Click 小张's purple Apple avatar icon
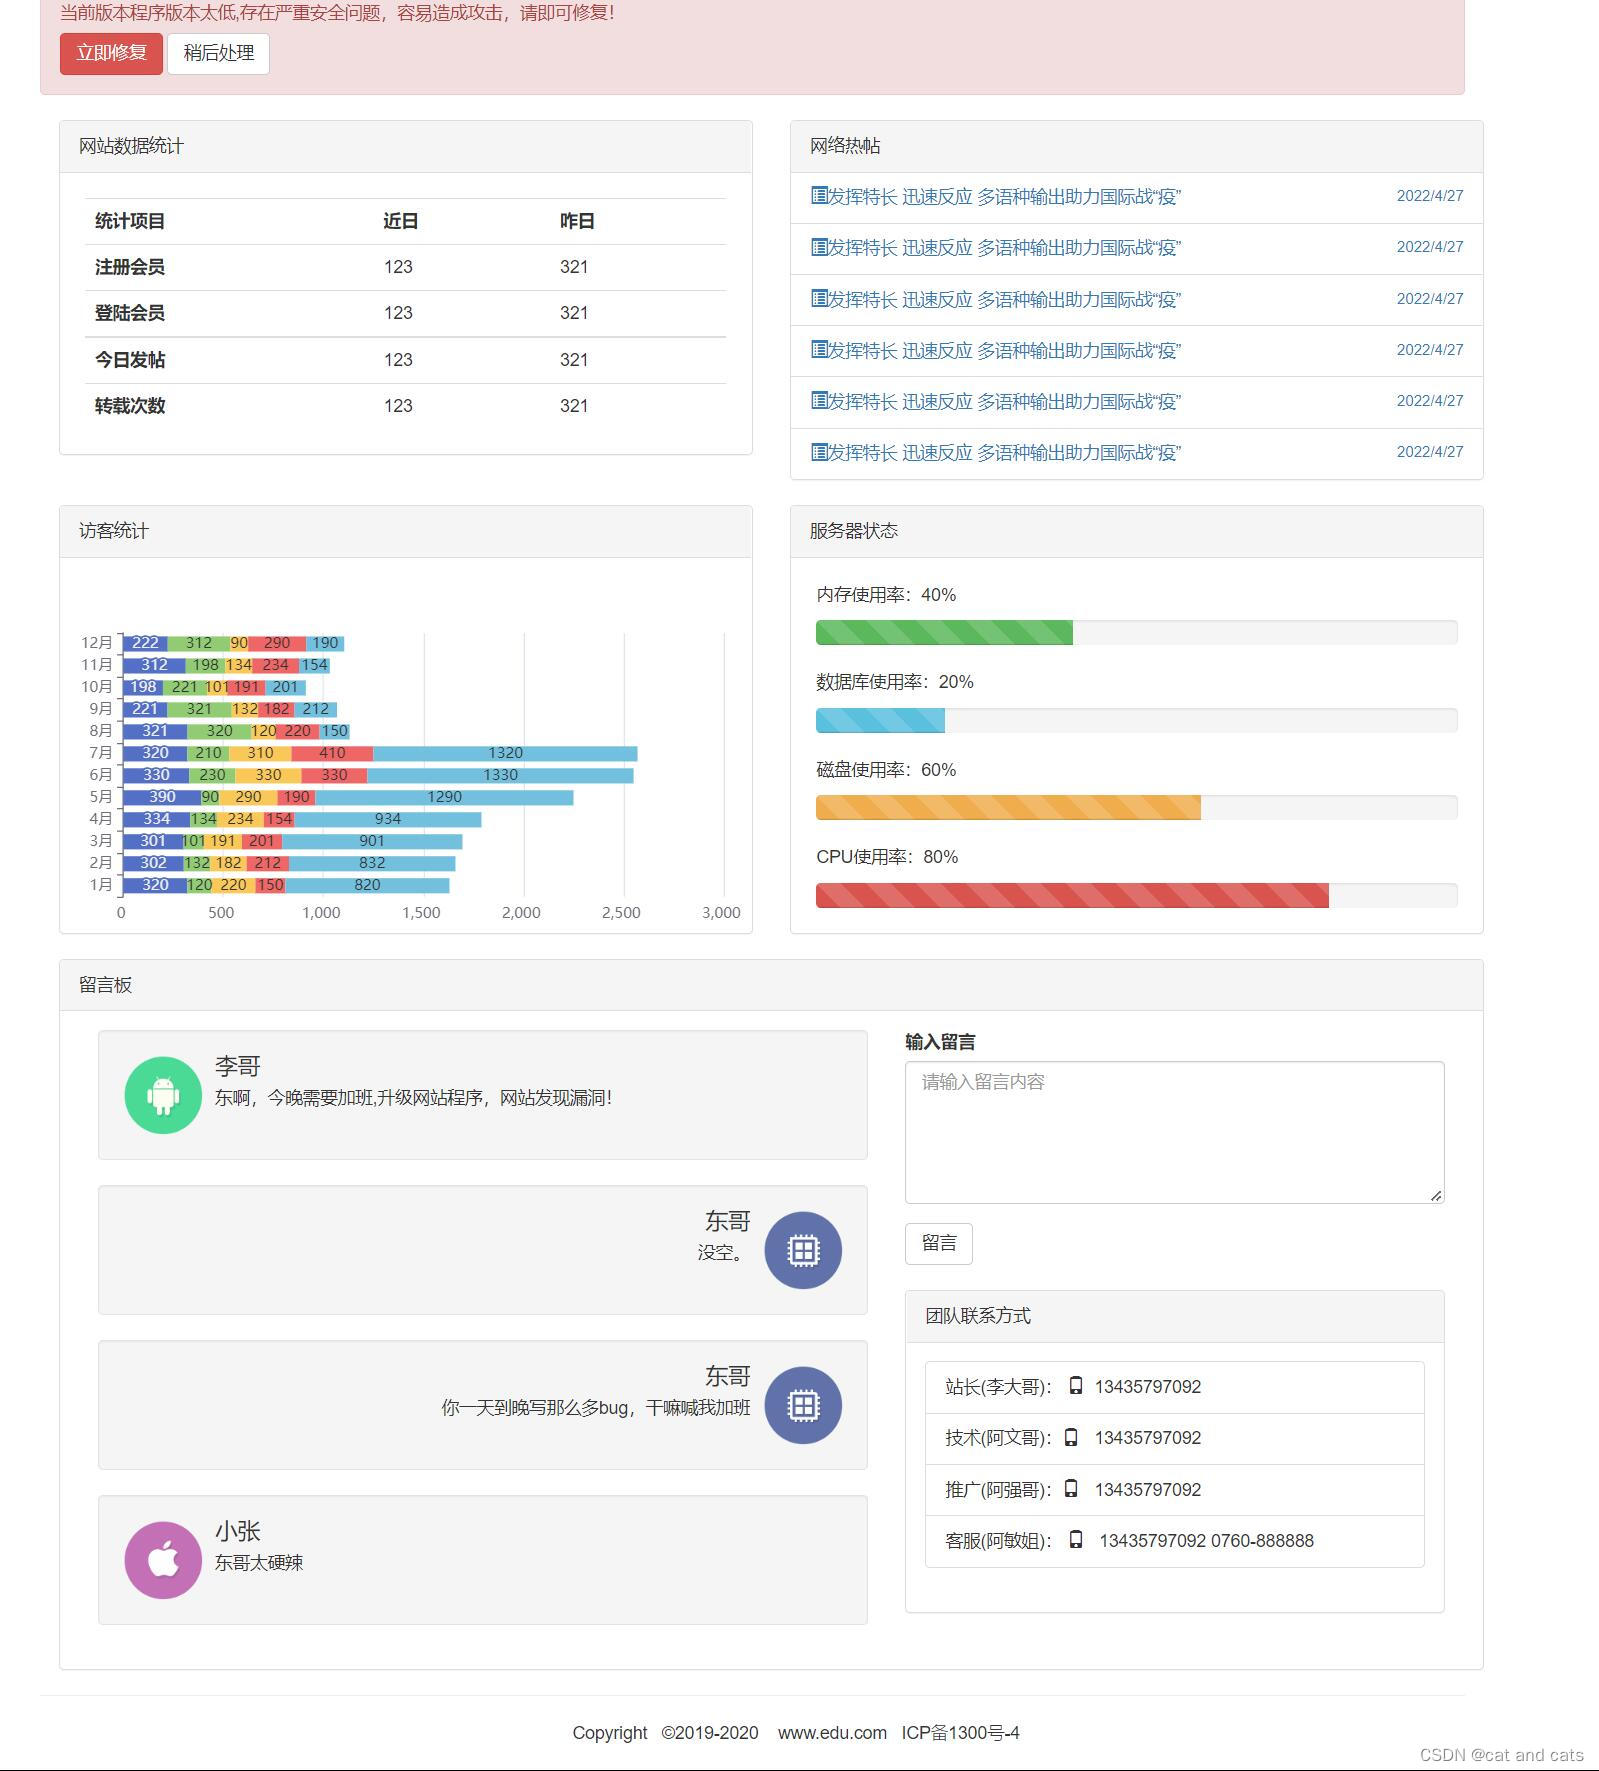1599x1771 pixels. pyautogui.click(x=163, y=1560)
